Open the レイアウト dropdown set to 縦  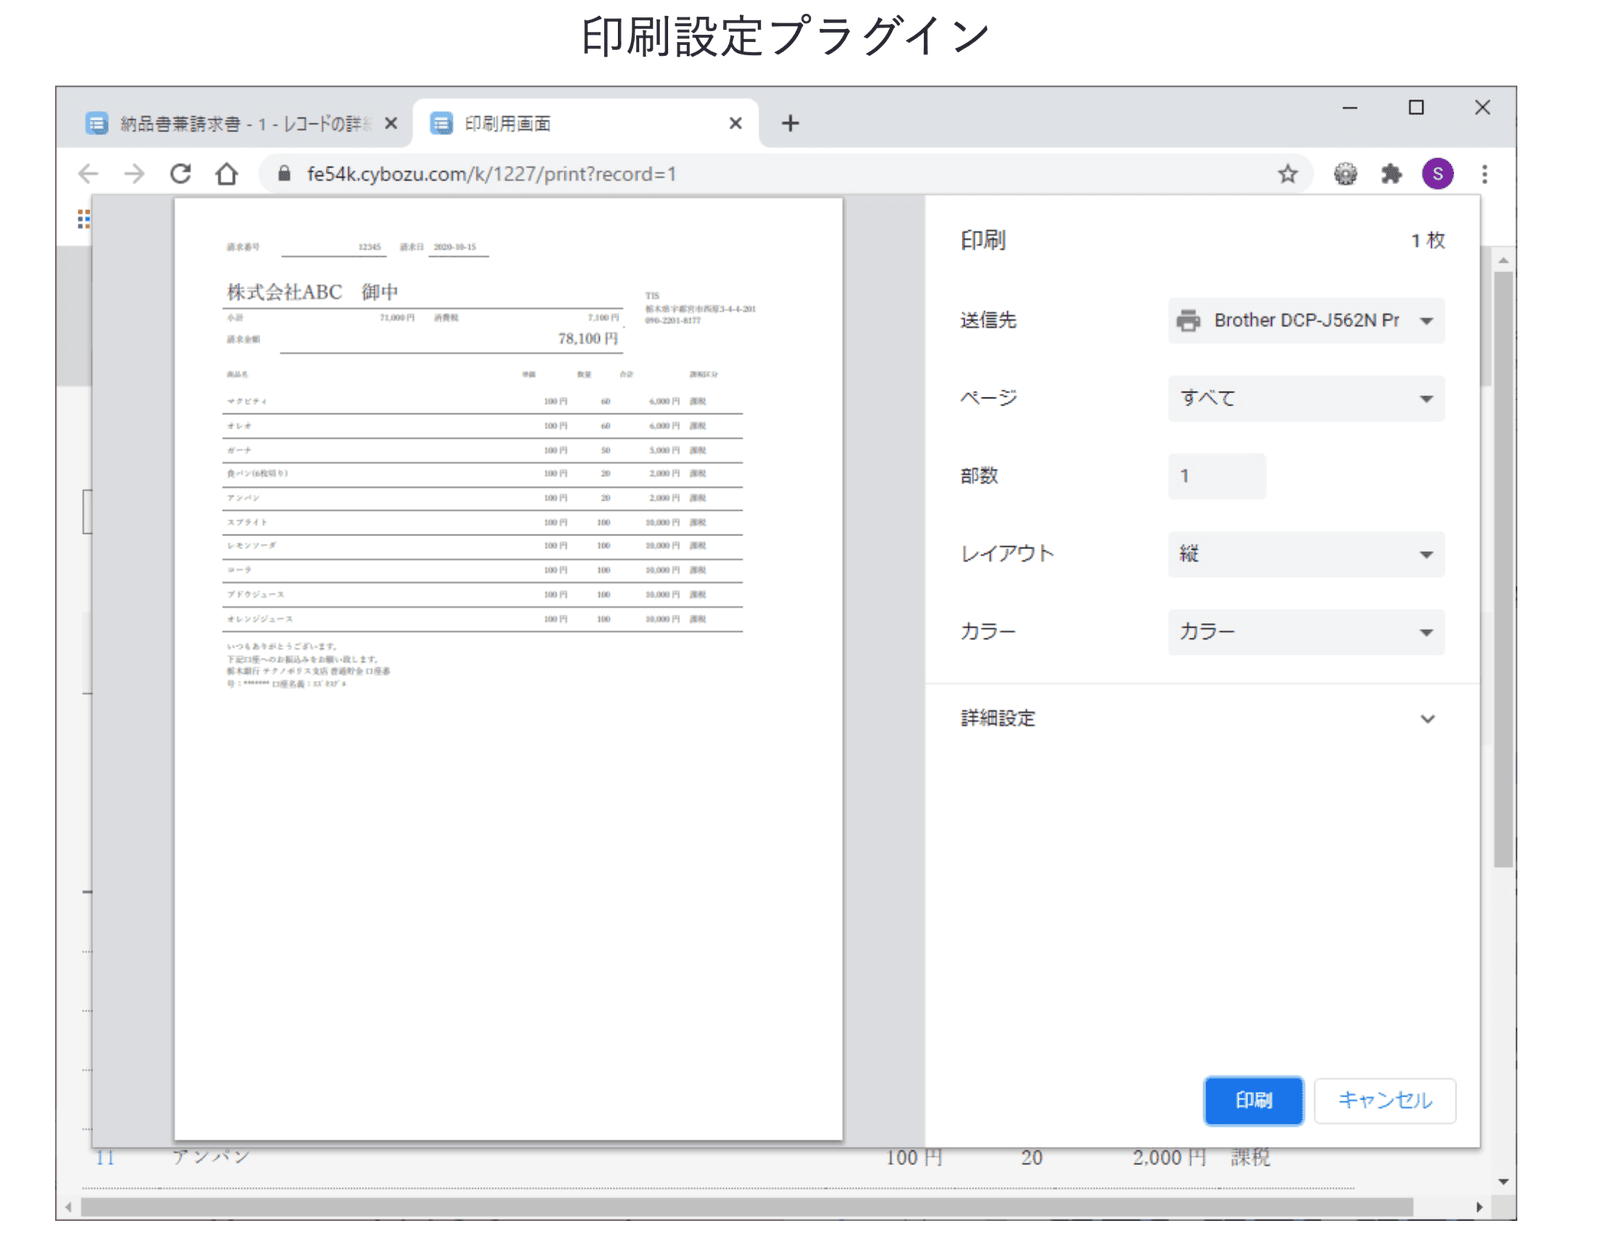pos(1306,554)
